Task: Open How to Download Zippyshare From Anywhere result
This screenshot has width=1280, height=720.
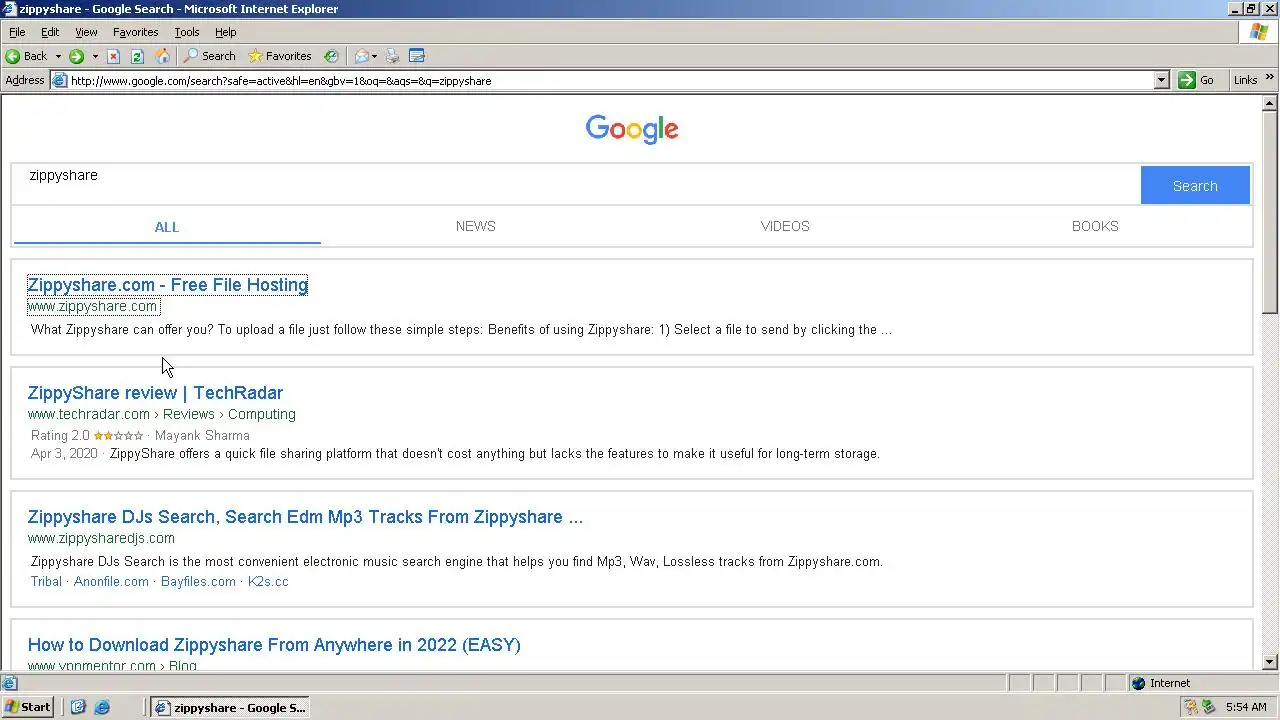Action: click(274, 645)
